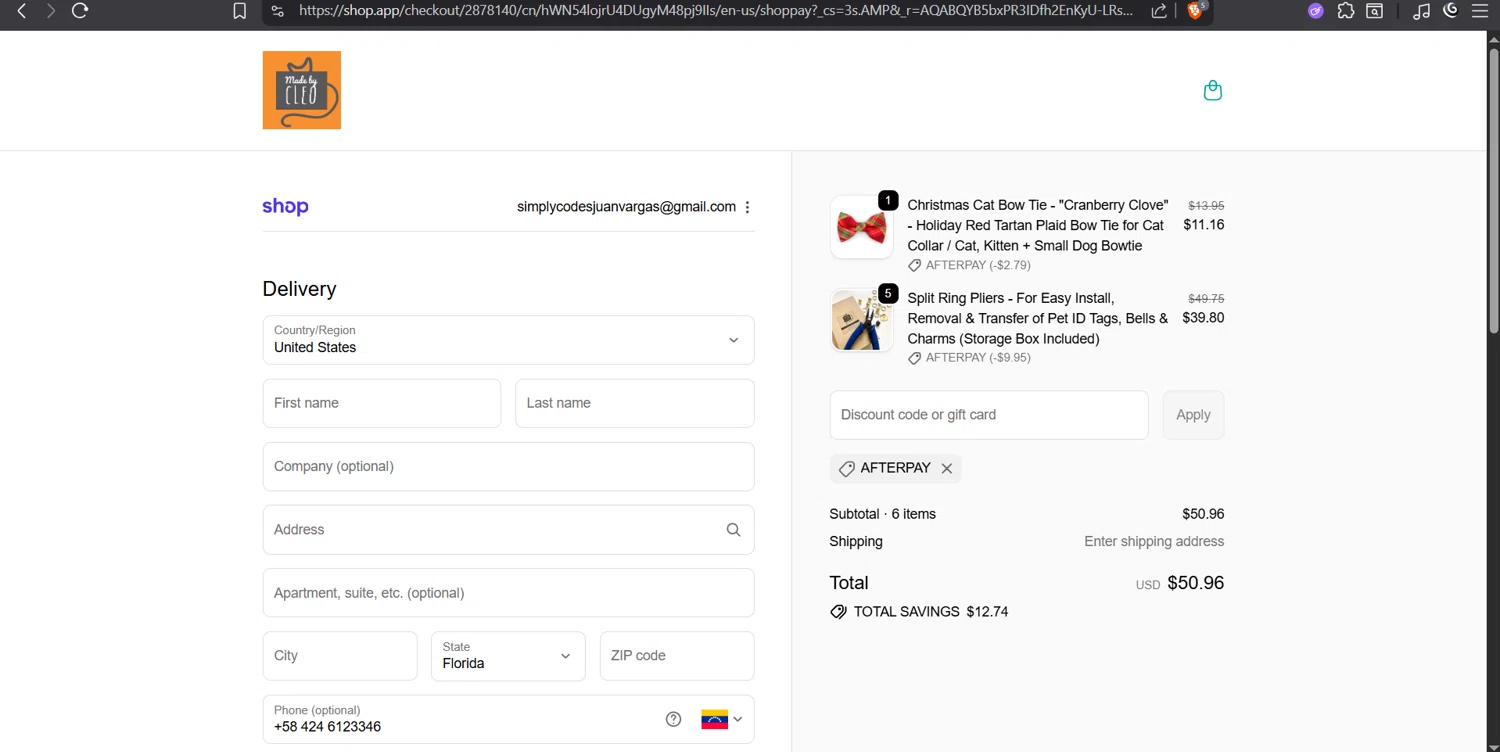The image size is (1500, 752).
Task: Click the Apply discount button
Action: point(1193,415)
